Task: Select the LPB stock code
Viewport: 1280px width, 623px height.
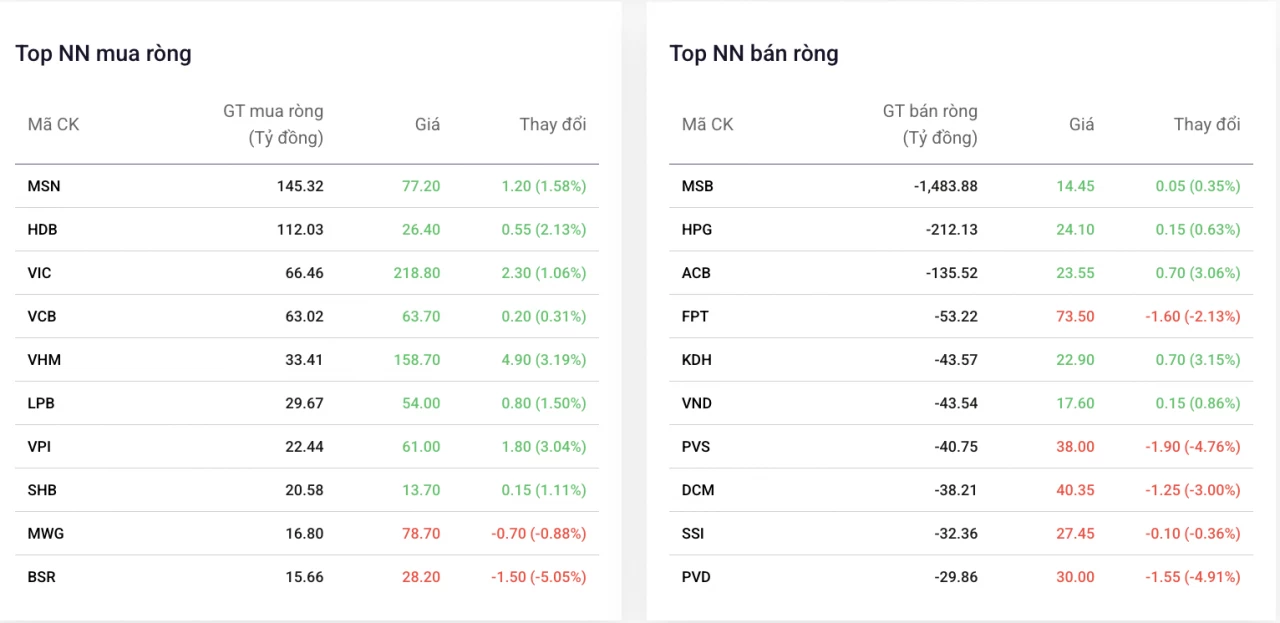Action: tap(41, 404)
